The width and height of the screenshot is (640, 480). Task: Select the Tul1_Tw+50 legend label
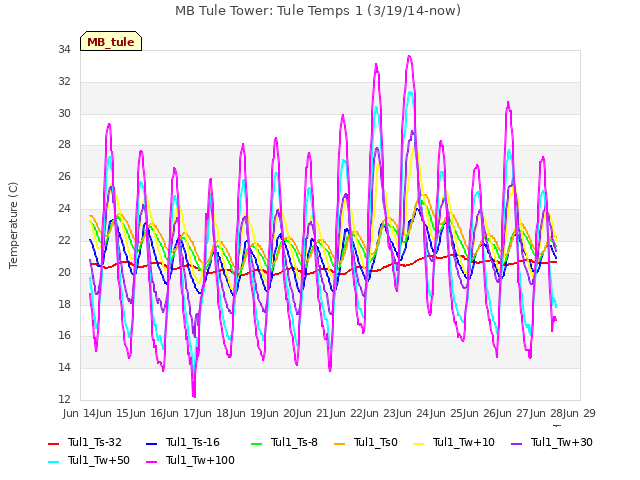tap(99, 460)
